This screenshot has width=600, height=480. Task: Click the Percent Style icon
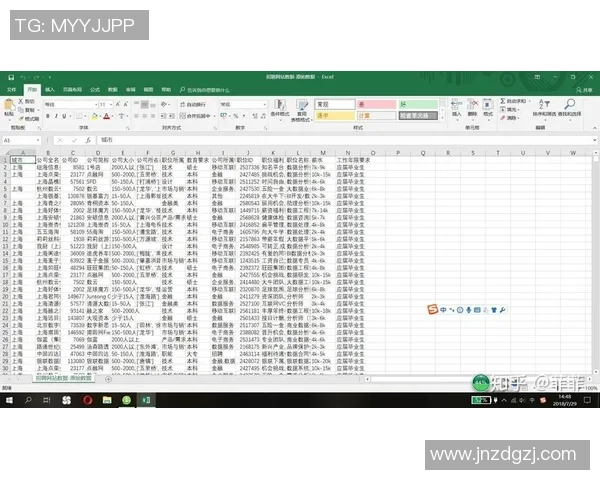coord(236,116)
